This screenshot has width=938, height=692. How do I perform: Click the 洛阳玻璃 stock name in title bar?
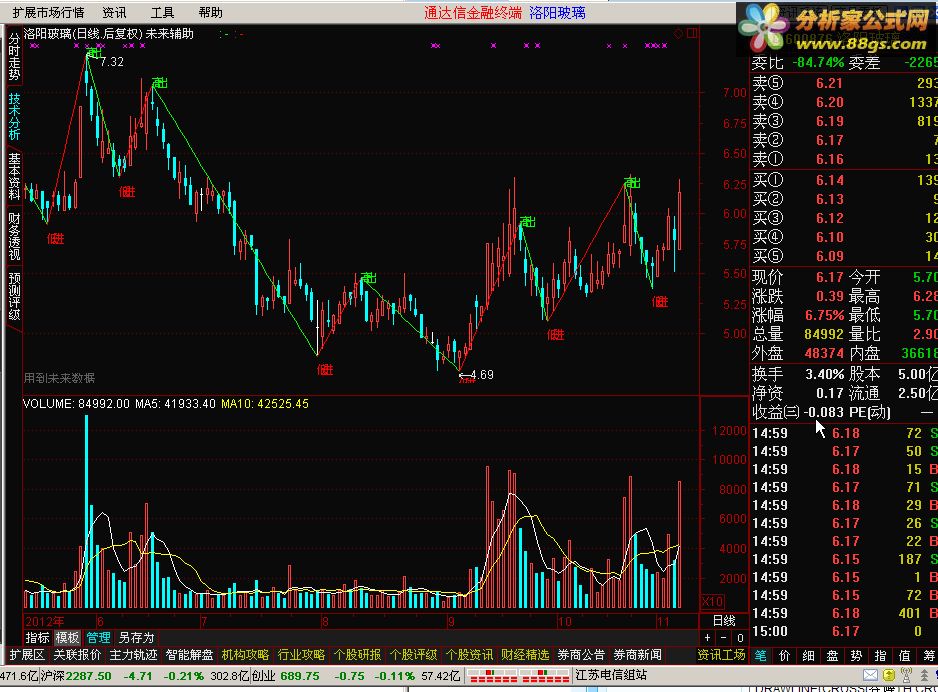(557, 13)
